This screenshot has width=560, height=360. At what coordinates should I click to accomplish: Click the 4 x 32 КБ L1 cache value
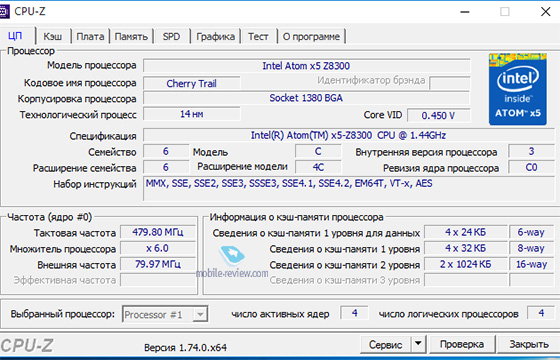click(x=465, y=248)
